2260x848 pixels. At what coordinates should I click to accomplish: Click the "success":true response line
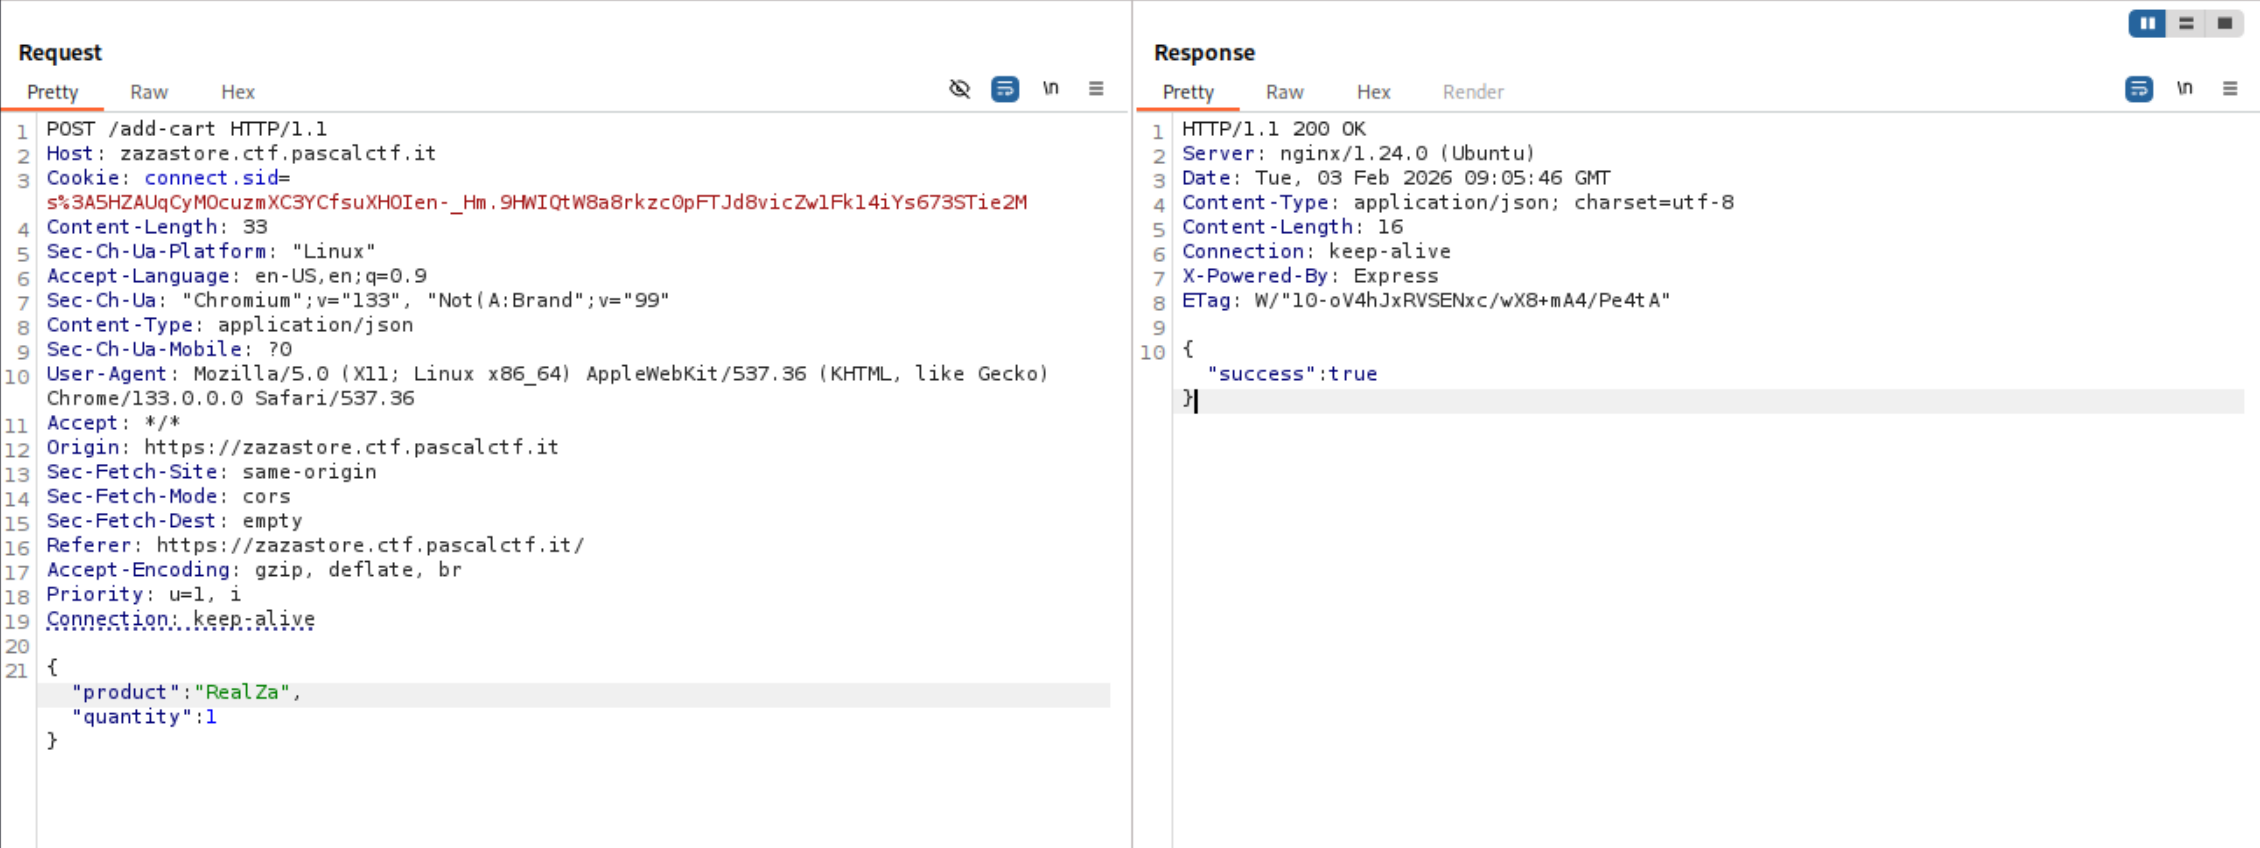point(1292,374)
